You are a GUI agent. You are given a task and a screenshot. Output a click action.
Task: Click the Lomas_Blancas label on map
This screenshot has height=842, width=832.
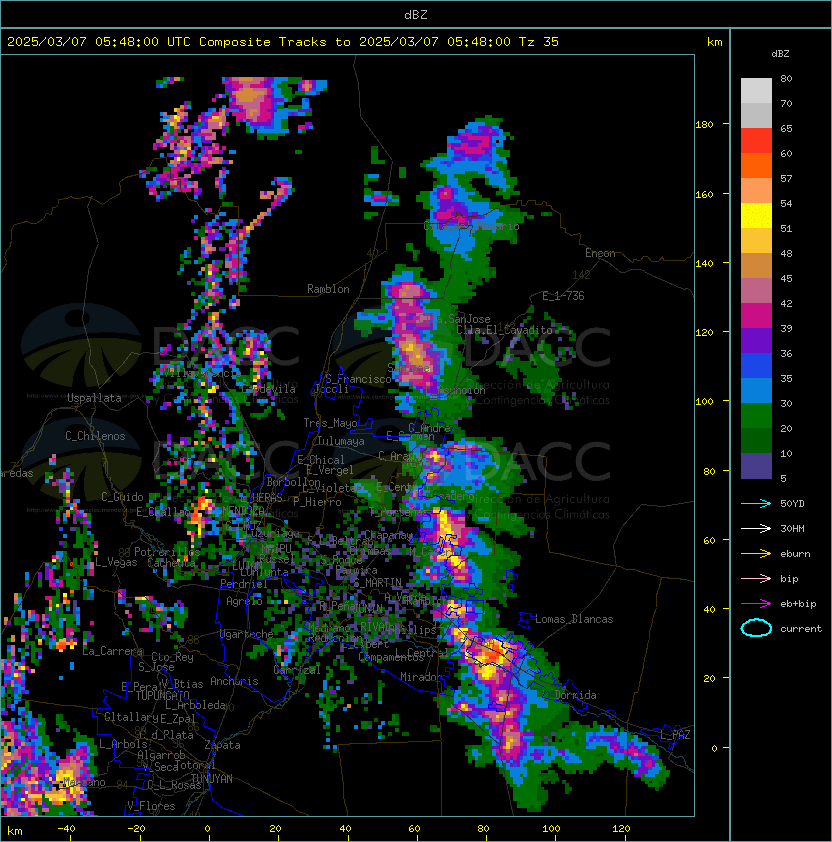click(574, 619)
